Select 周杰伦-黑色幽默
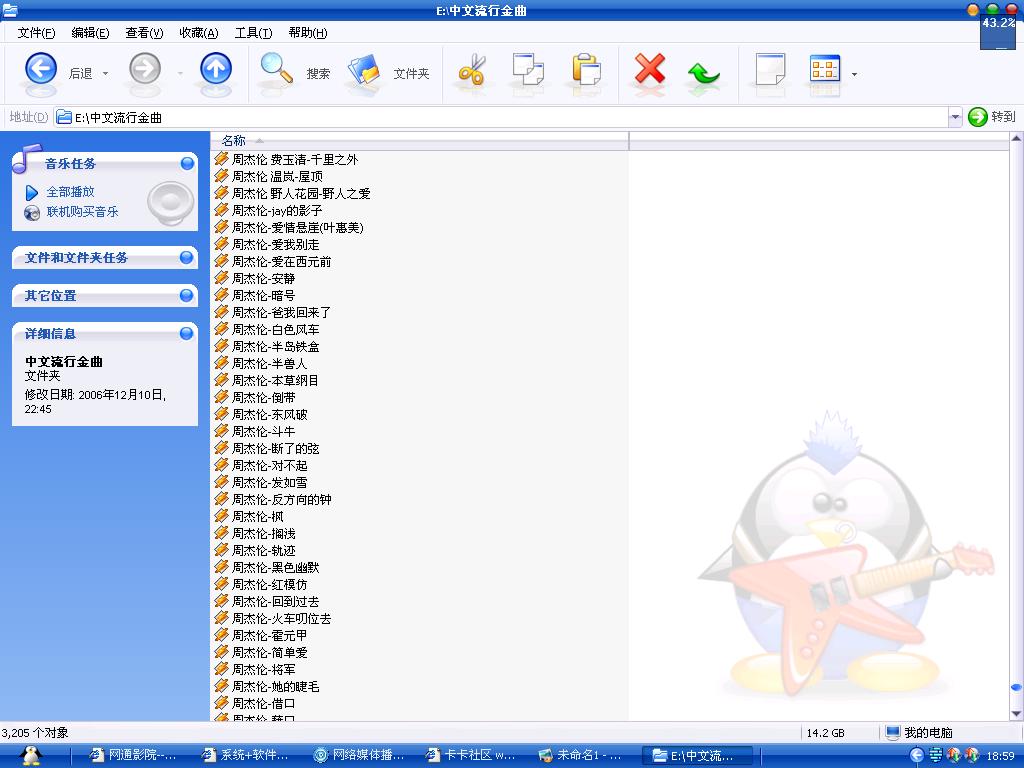1024x768 pixels. pyautogui.click(x=276, y=567)
